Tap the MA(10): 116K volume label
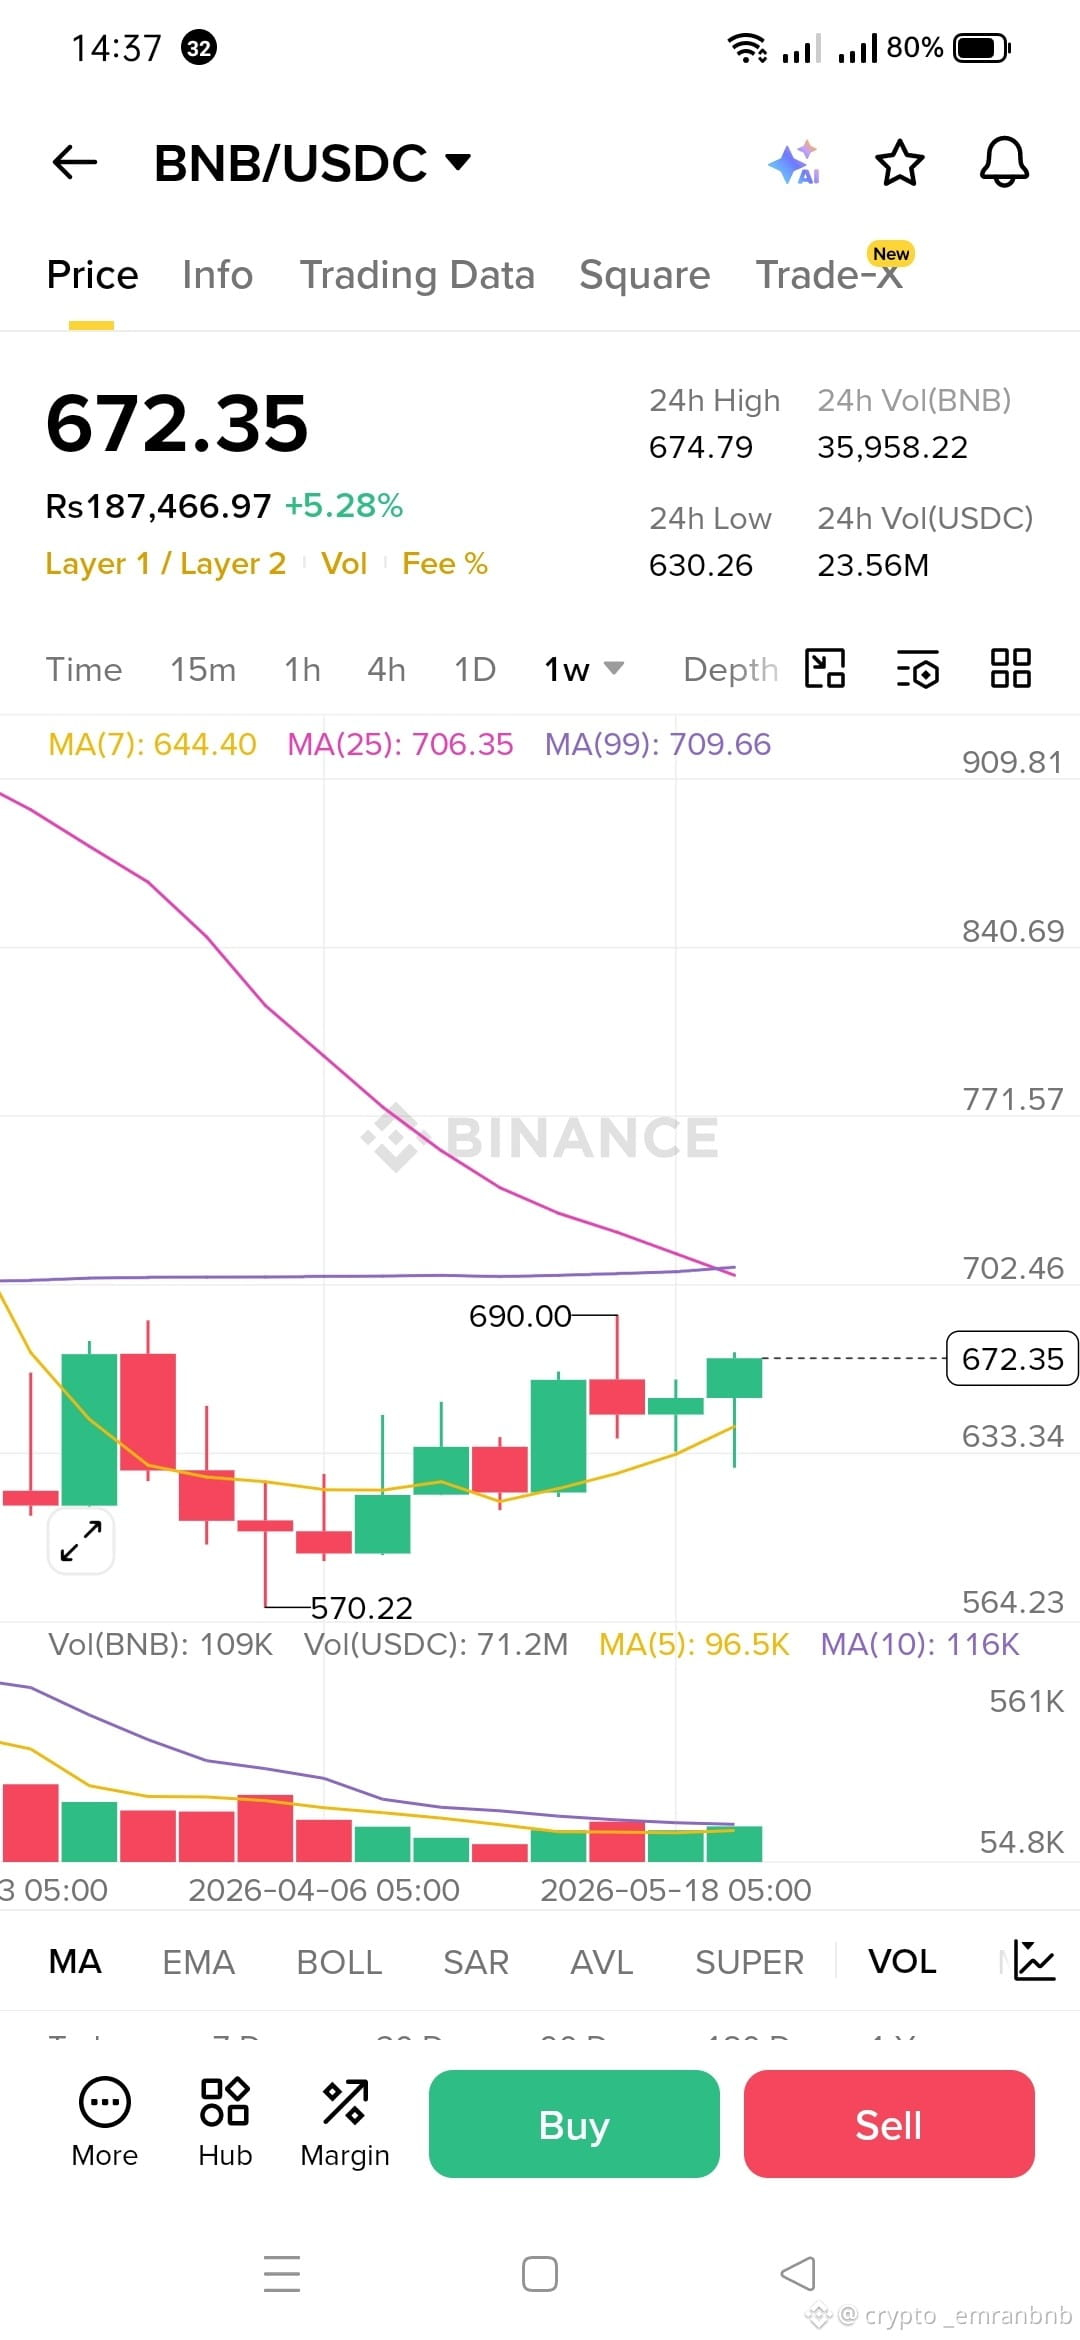The width and height of the screenshot is (1080, 2340). point(920,1644)
